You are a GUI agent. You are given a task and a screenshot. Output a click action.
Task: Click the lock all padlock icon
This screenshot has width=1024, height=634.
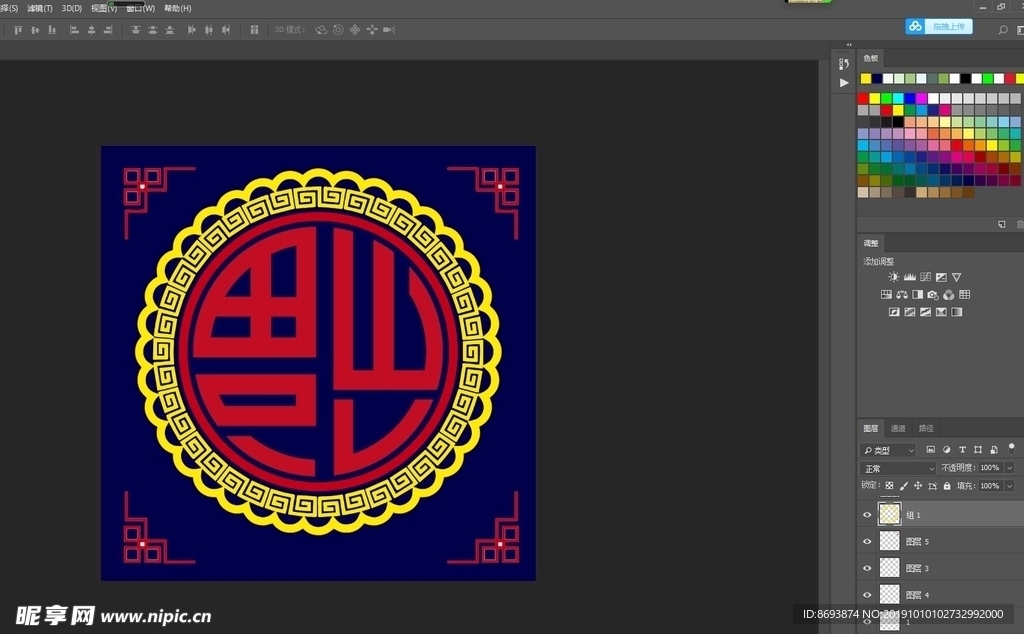[946, 486]
